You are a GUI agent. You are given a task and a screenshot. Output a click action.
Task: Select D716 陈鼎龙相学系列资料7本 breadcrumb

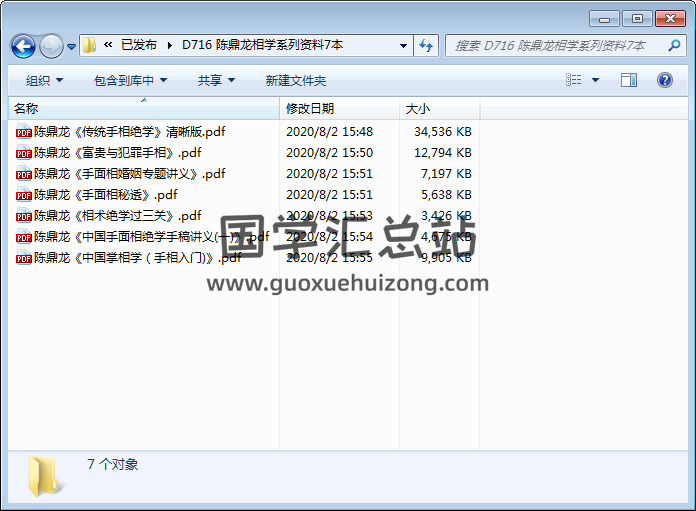[x=263, y=45]
